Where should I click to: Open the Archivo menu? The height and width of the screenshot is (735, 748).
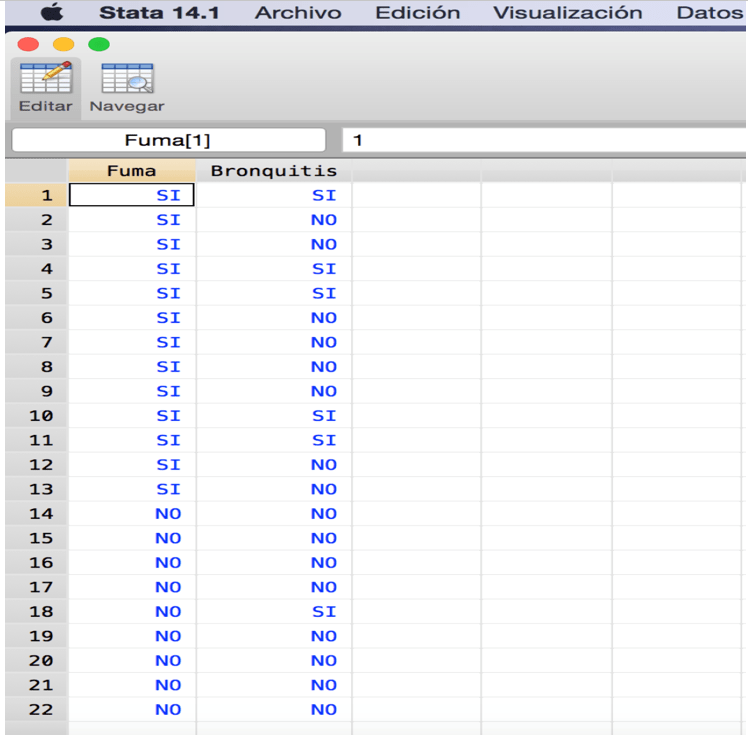click(x=297, y=13)
